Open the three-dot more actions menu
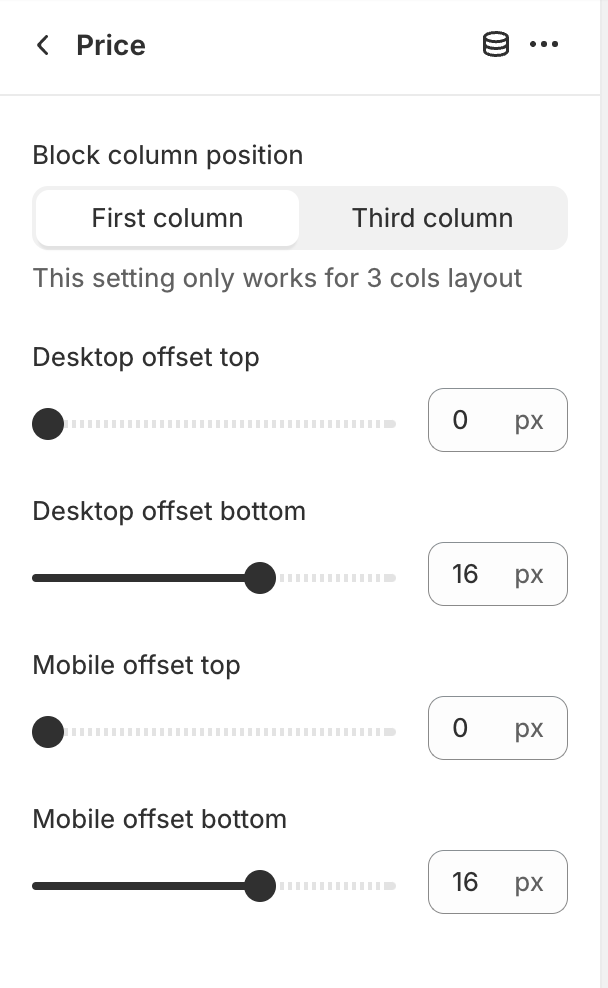Screen dimensions: 608x988 [x=544, y=45]
